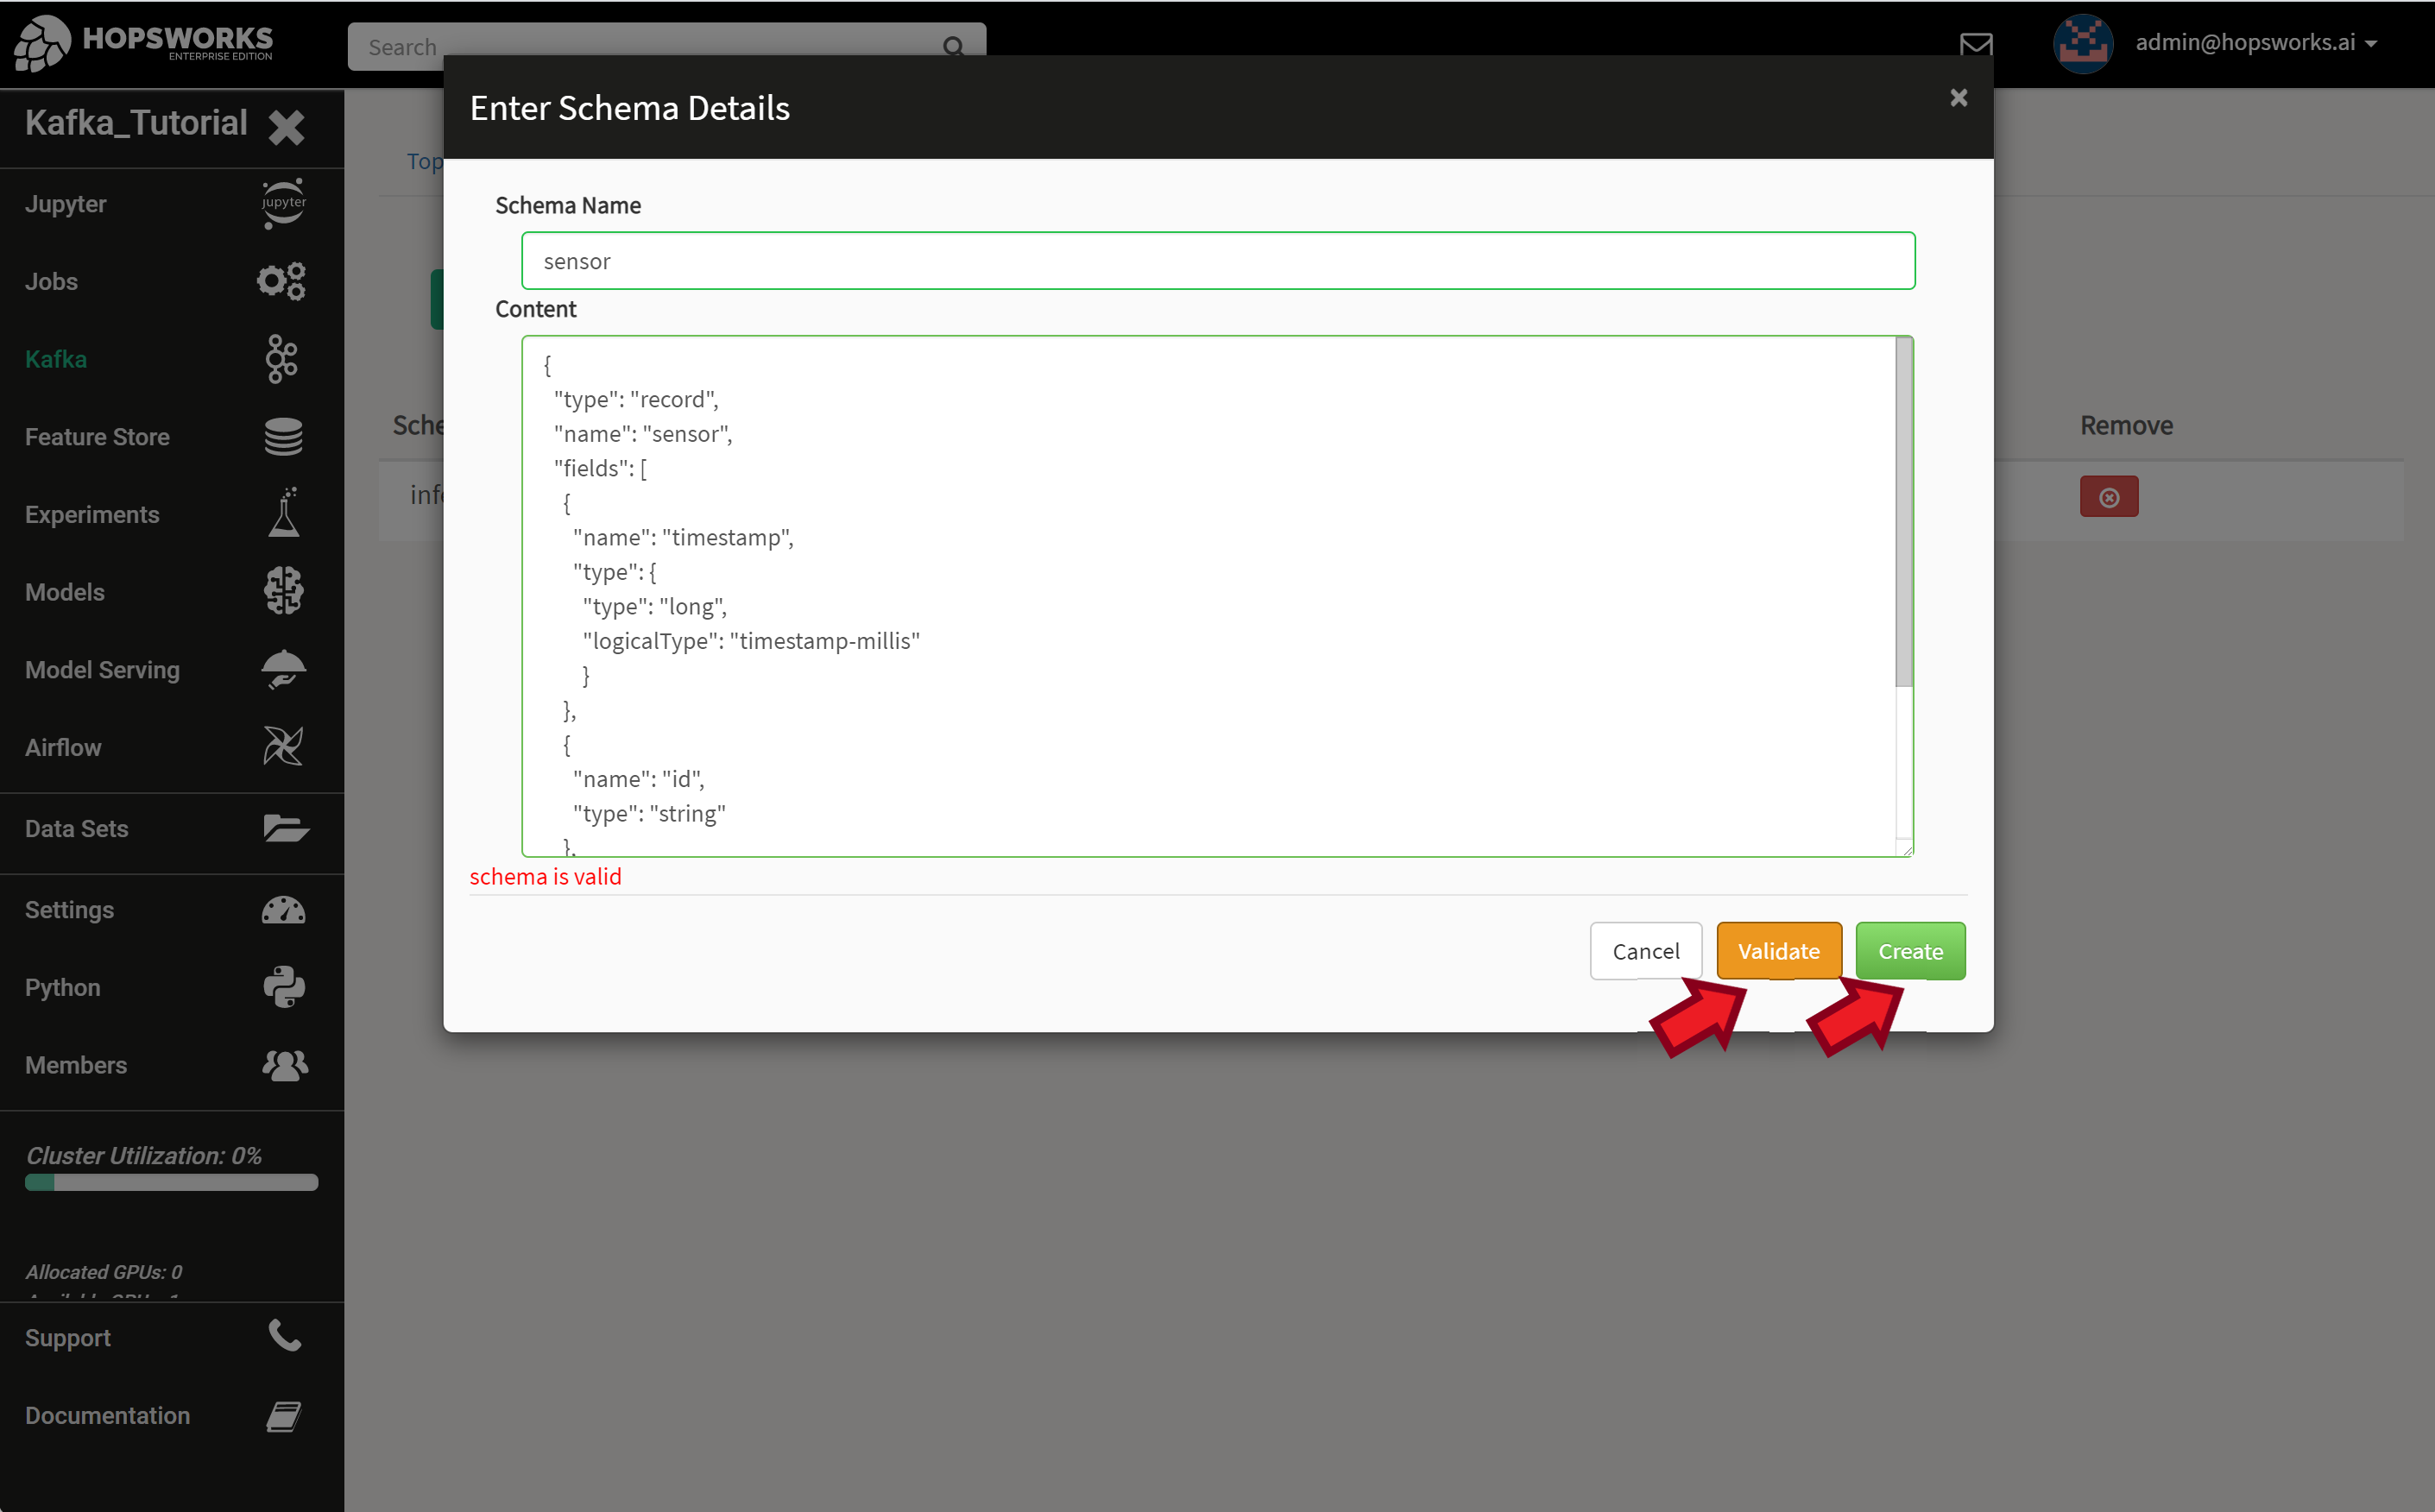Click the Documentation book icon
The width and height of the screenshot is (2435, 1512).
coord(283,1415)
